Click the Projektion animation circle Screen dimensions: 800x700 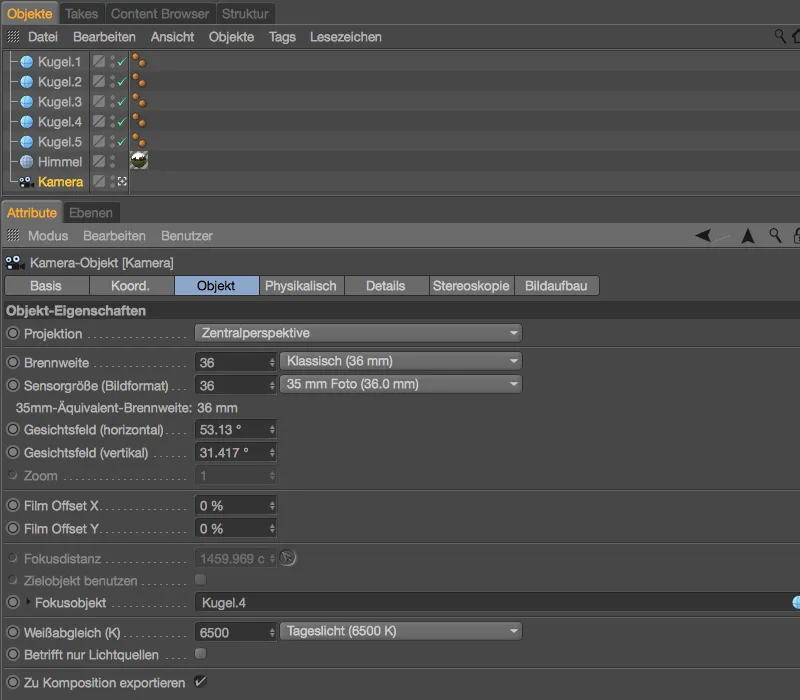pos(13,333)
